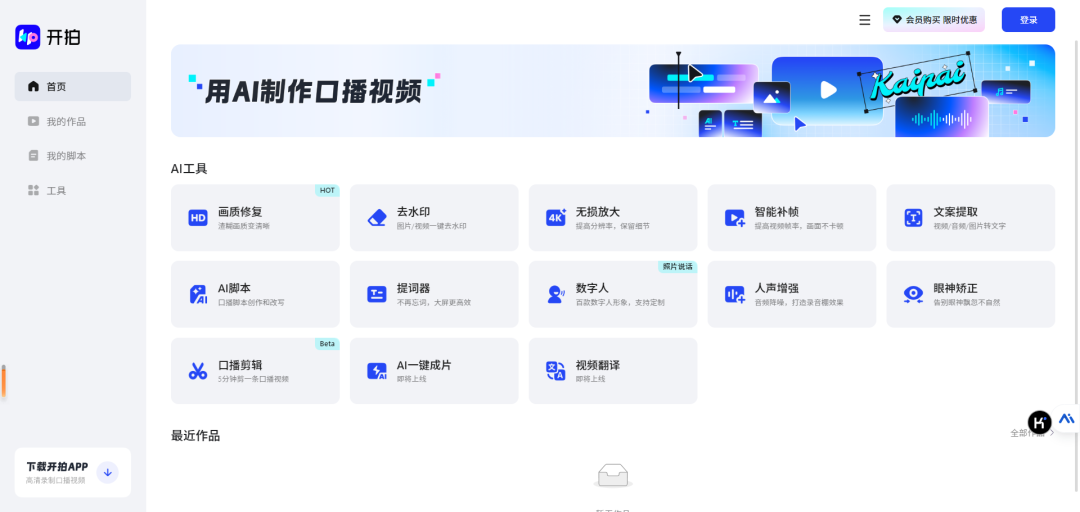
Task: Open the hamburger menu icon
Action: pyautogui.click(x=865, y=20)
